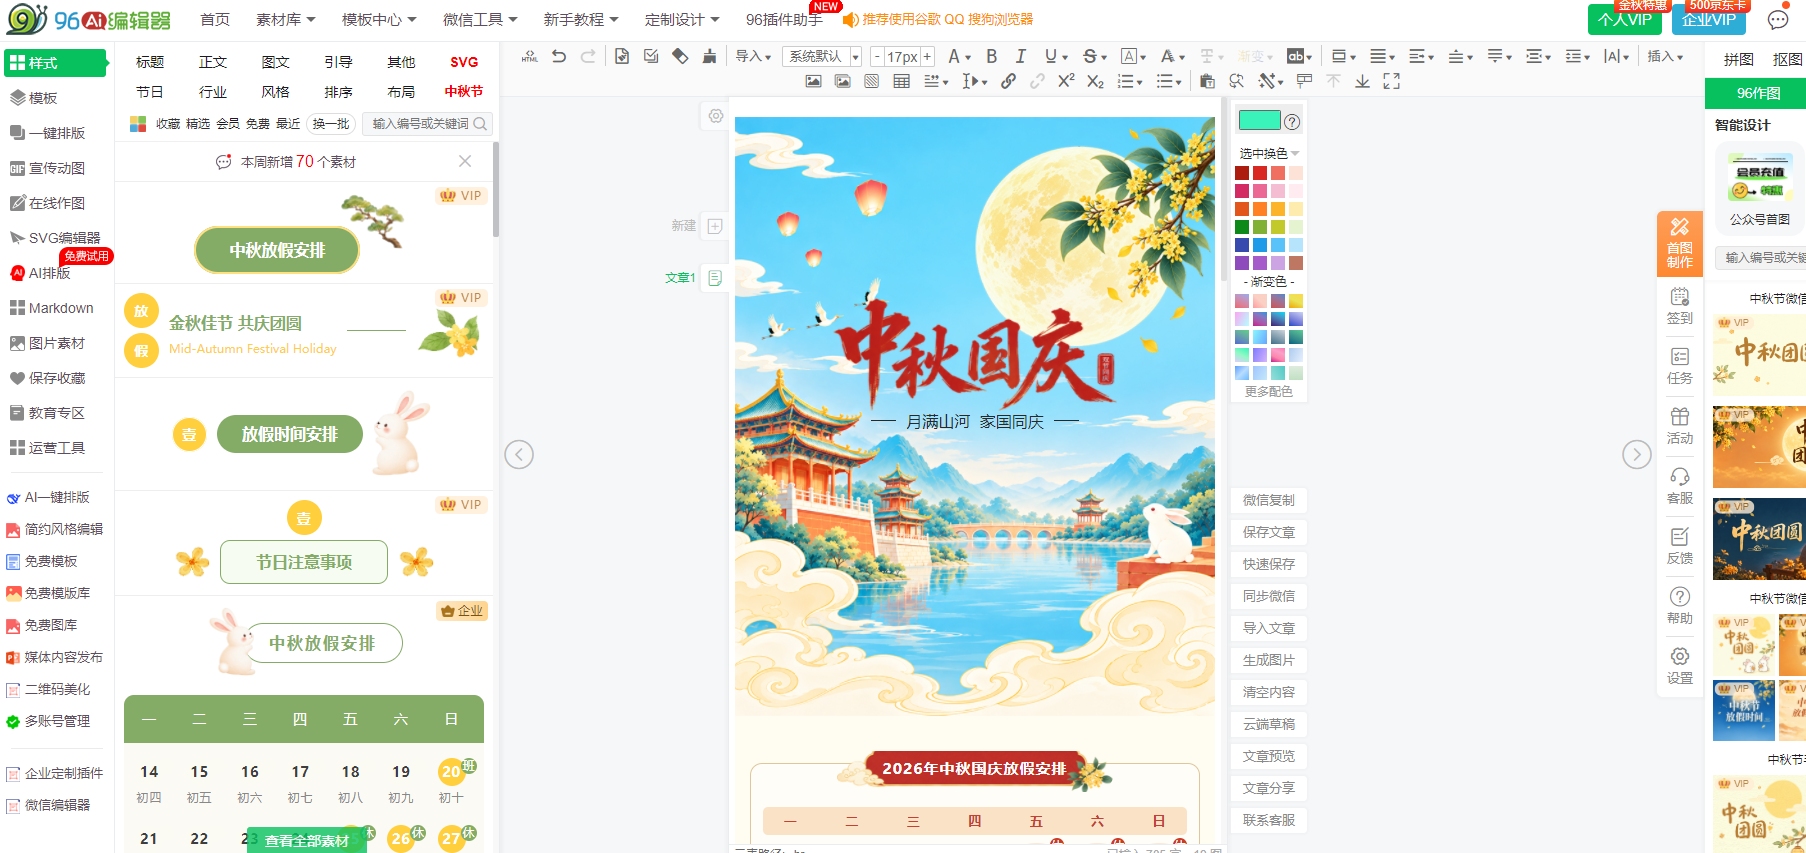Viewport: 1806px width, 853px height.
Task: Increase font size with plus stepper
Action: pos(927,57)
